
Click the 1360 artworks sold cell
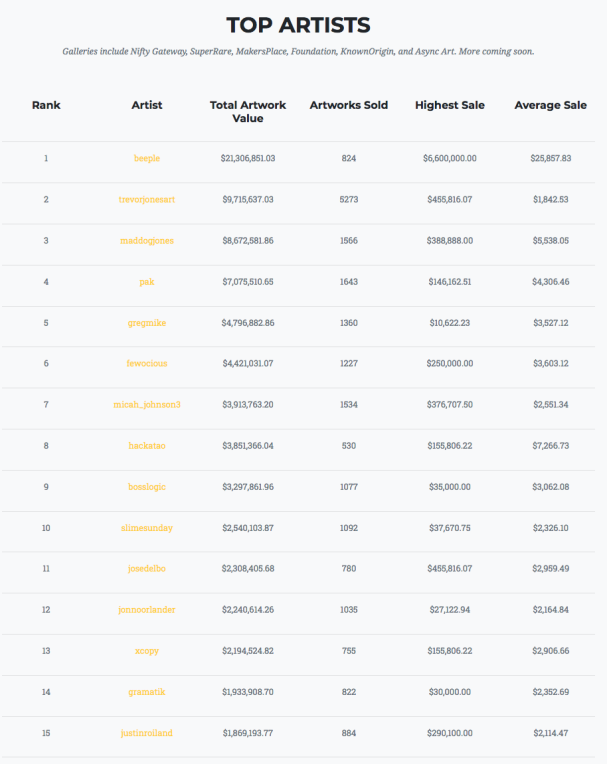[349, 323]
